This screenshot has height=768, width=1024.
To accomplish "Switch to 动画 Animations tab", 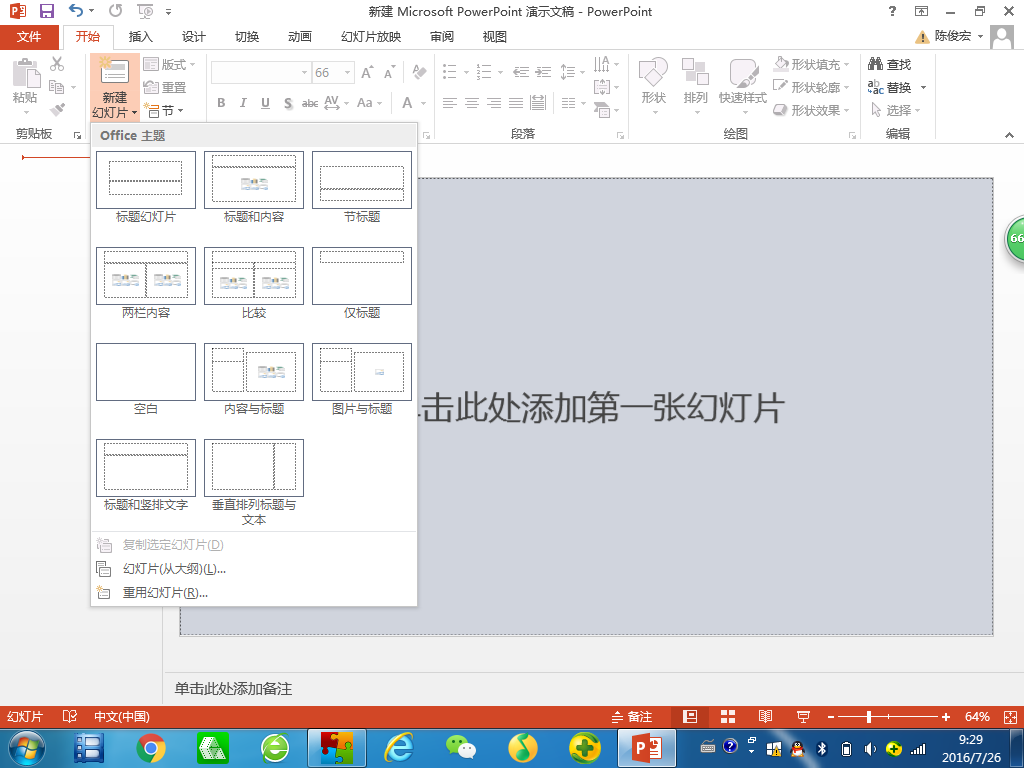I will [300, 37].
